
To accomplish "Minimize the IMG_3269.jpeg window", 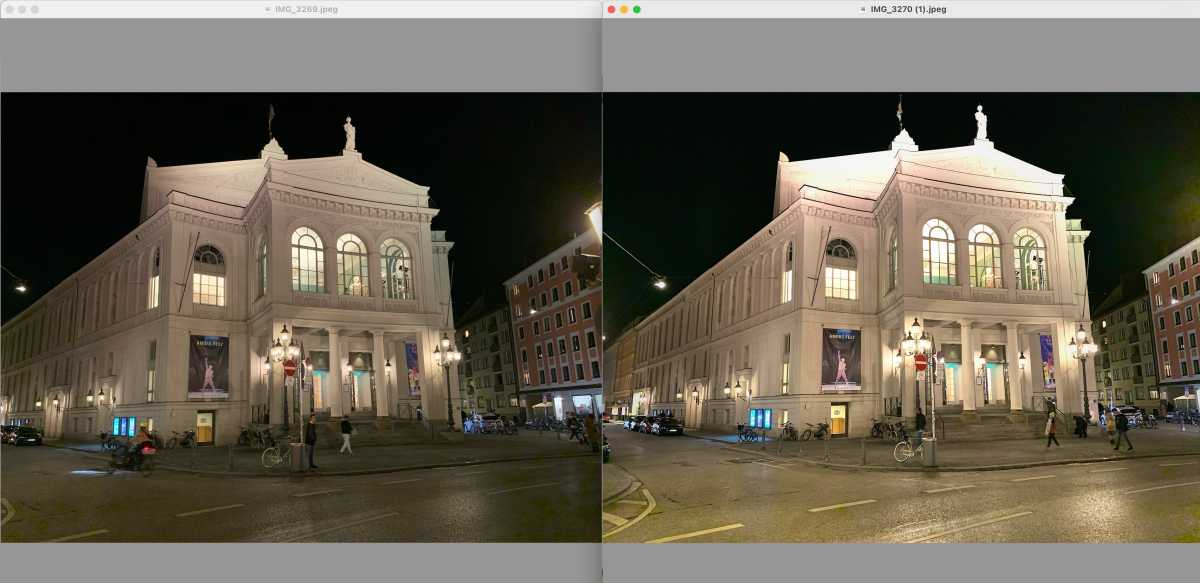I will (22, 9).
